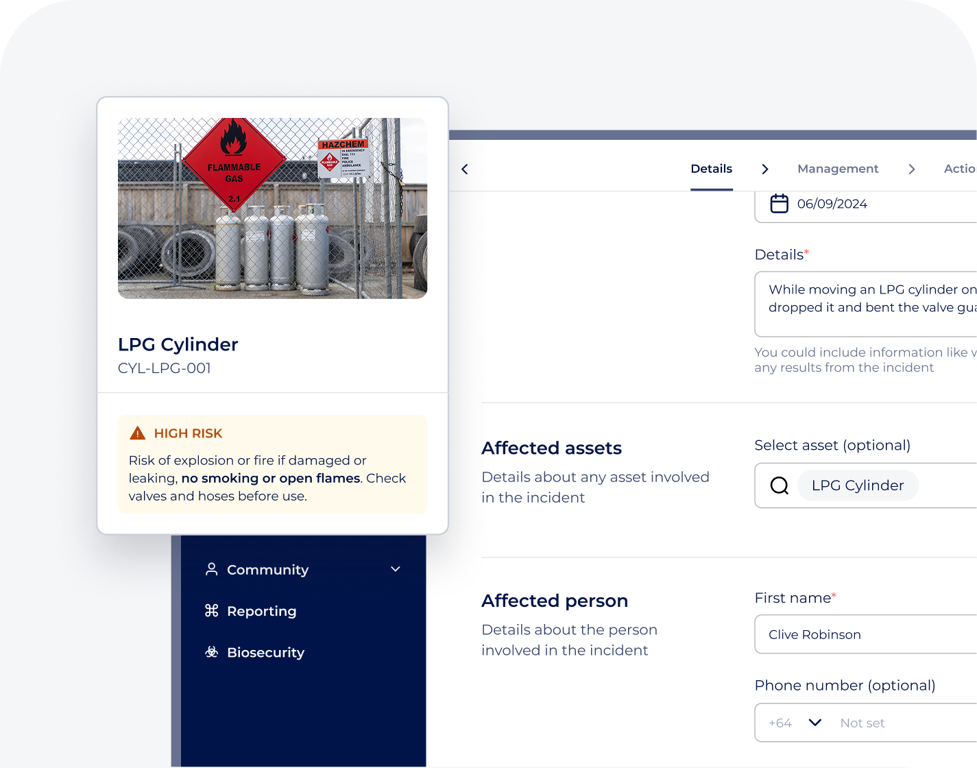977x768 pixels.
Task: Collapse the Community navigation section
Action: (394, 569)
